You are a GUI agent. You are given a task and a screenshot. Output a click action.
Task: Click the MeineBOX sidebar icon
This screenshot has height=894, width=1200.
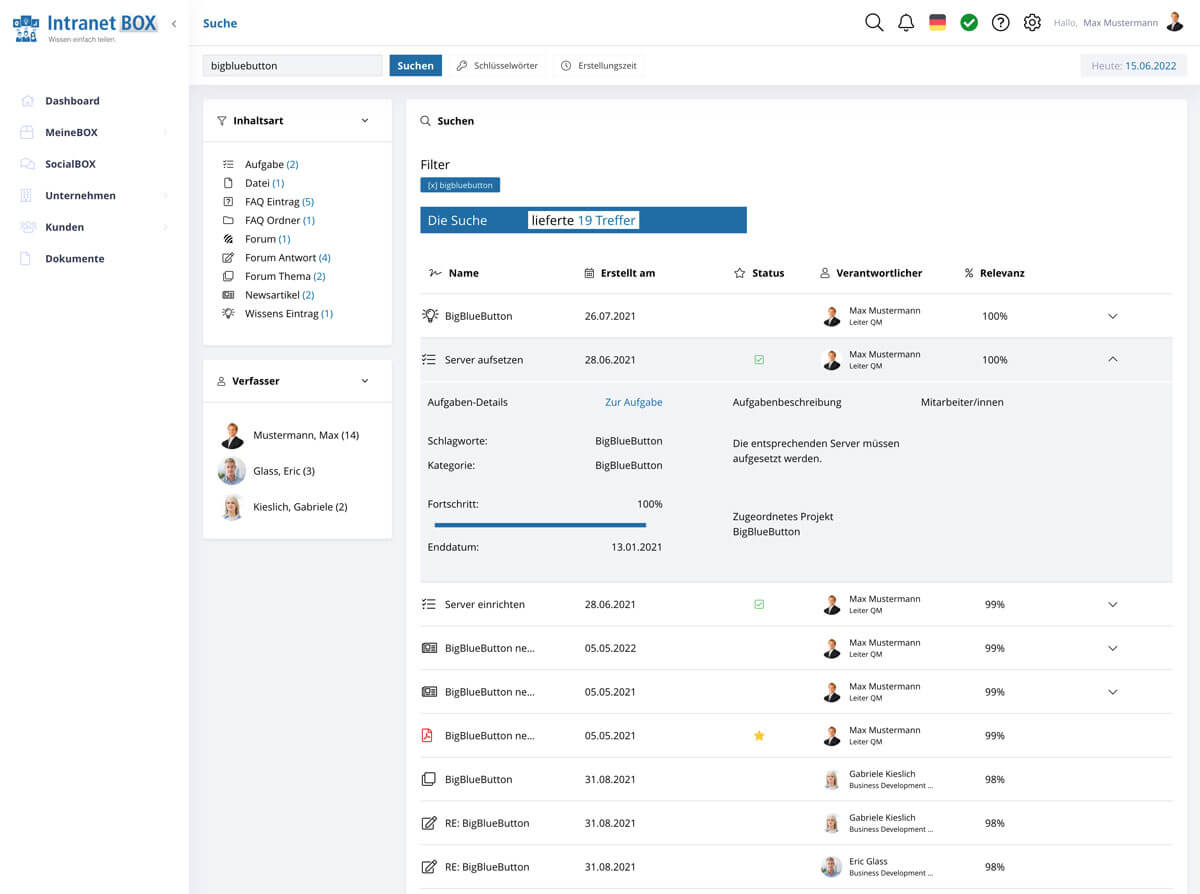[x=27, y=132]
